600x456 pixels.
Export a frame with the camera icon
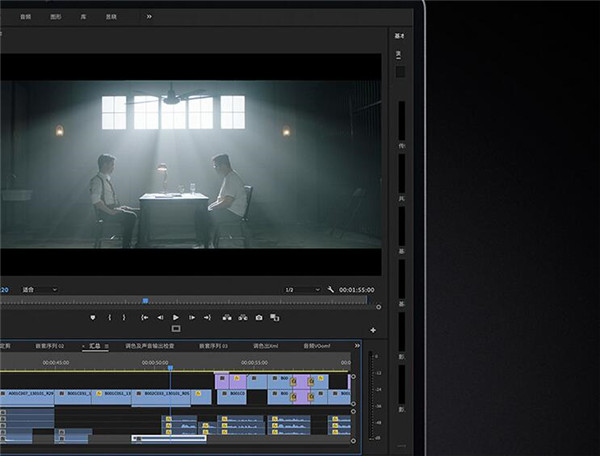coord(259,318)
